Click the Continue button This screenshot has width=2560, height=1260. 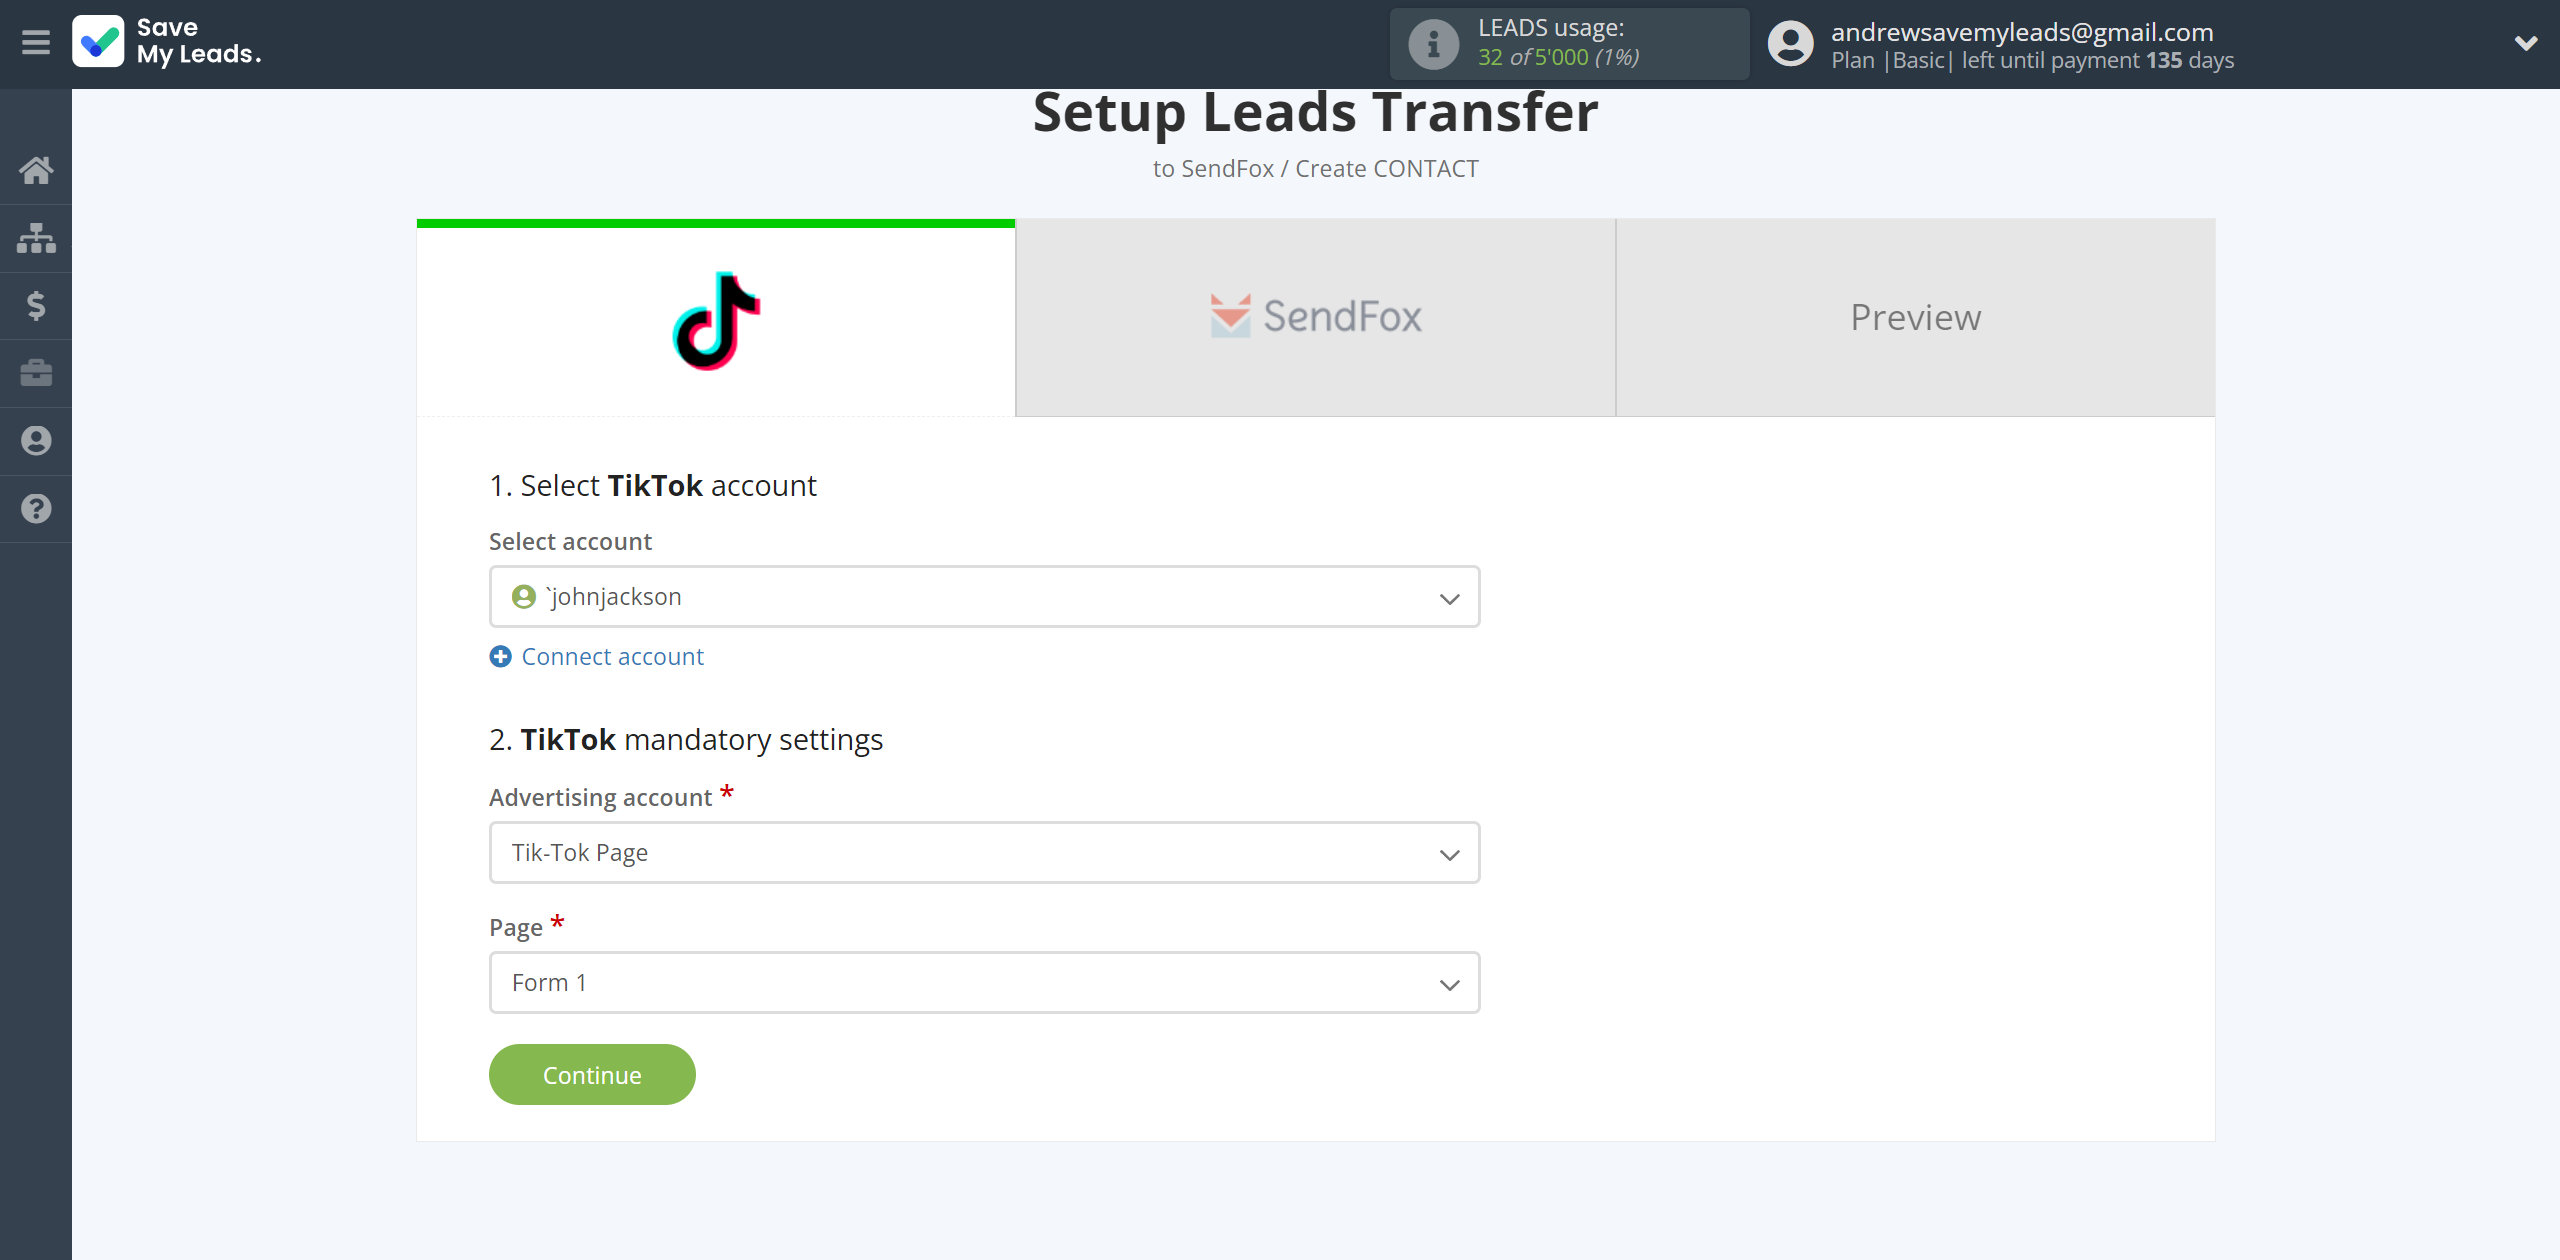591,1074
